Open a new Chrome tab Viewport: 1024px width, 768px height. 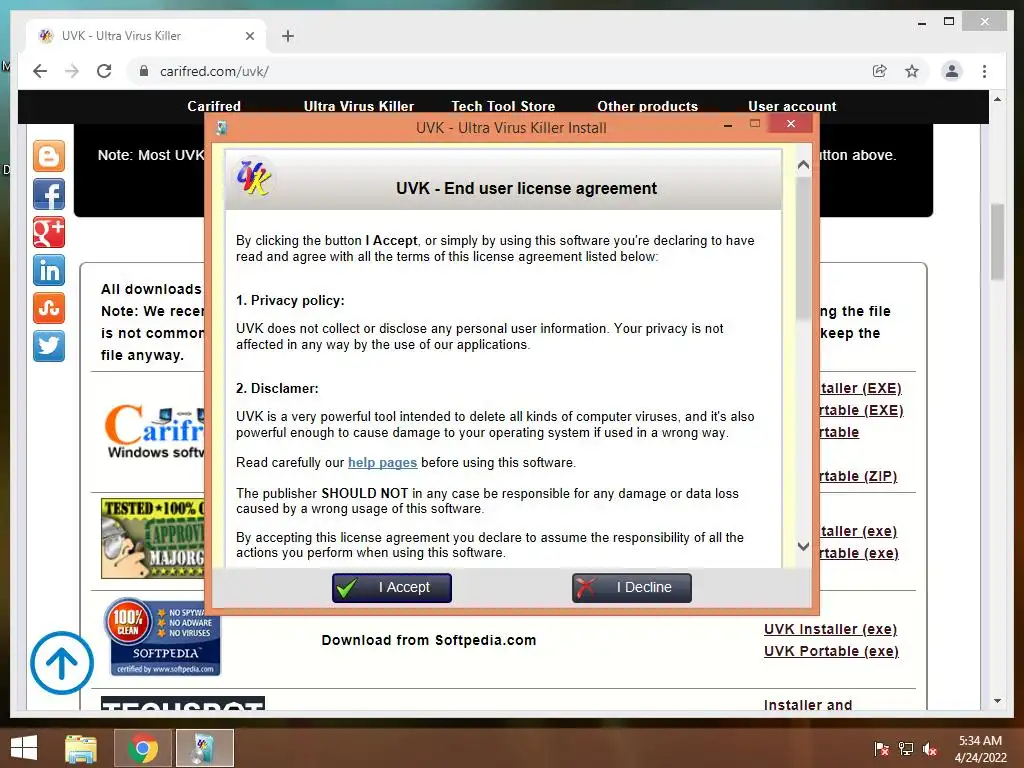pos(288,36)
